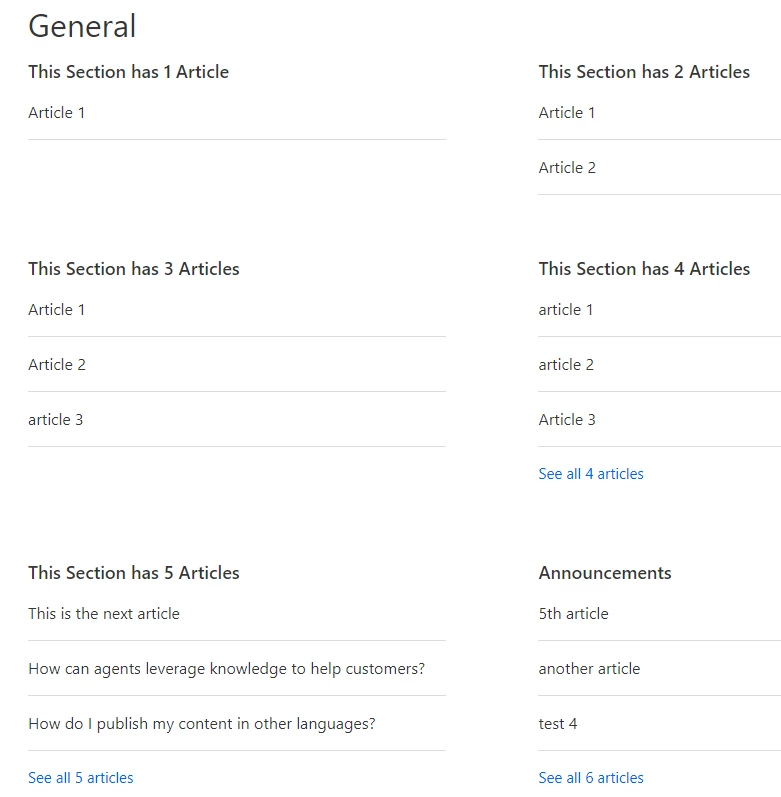781x797 pixels.
Task: Open '5th article' under Announcements
Action: click(x=573, y=614)
